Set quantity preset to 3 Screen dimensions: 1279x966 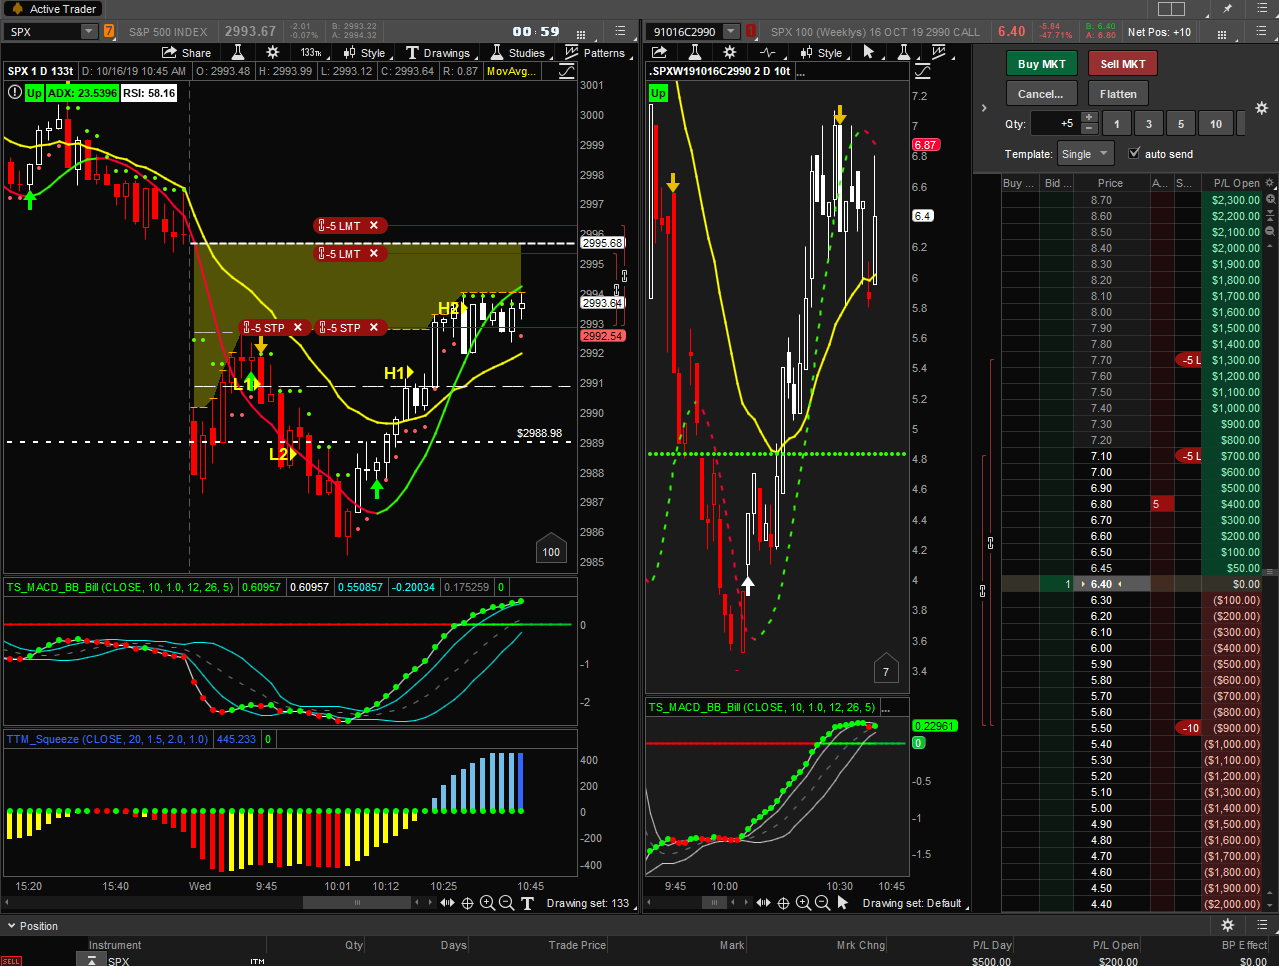[1148, 124]
